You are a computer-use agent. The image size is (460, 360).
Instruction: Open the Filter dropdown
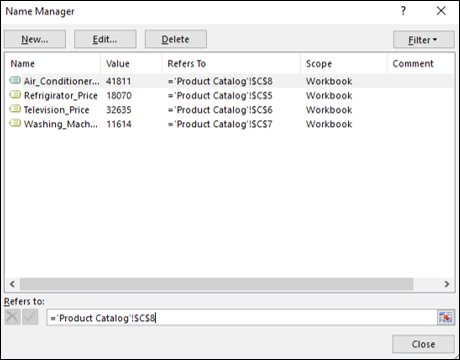[423, 40]
